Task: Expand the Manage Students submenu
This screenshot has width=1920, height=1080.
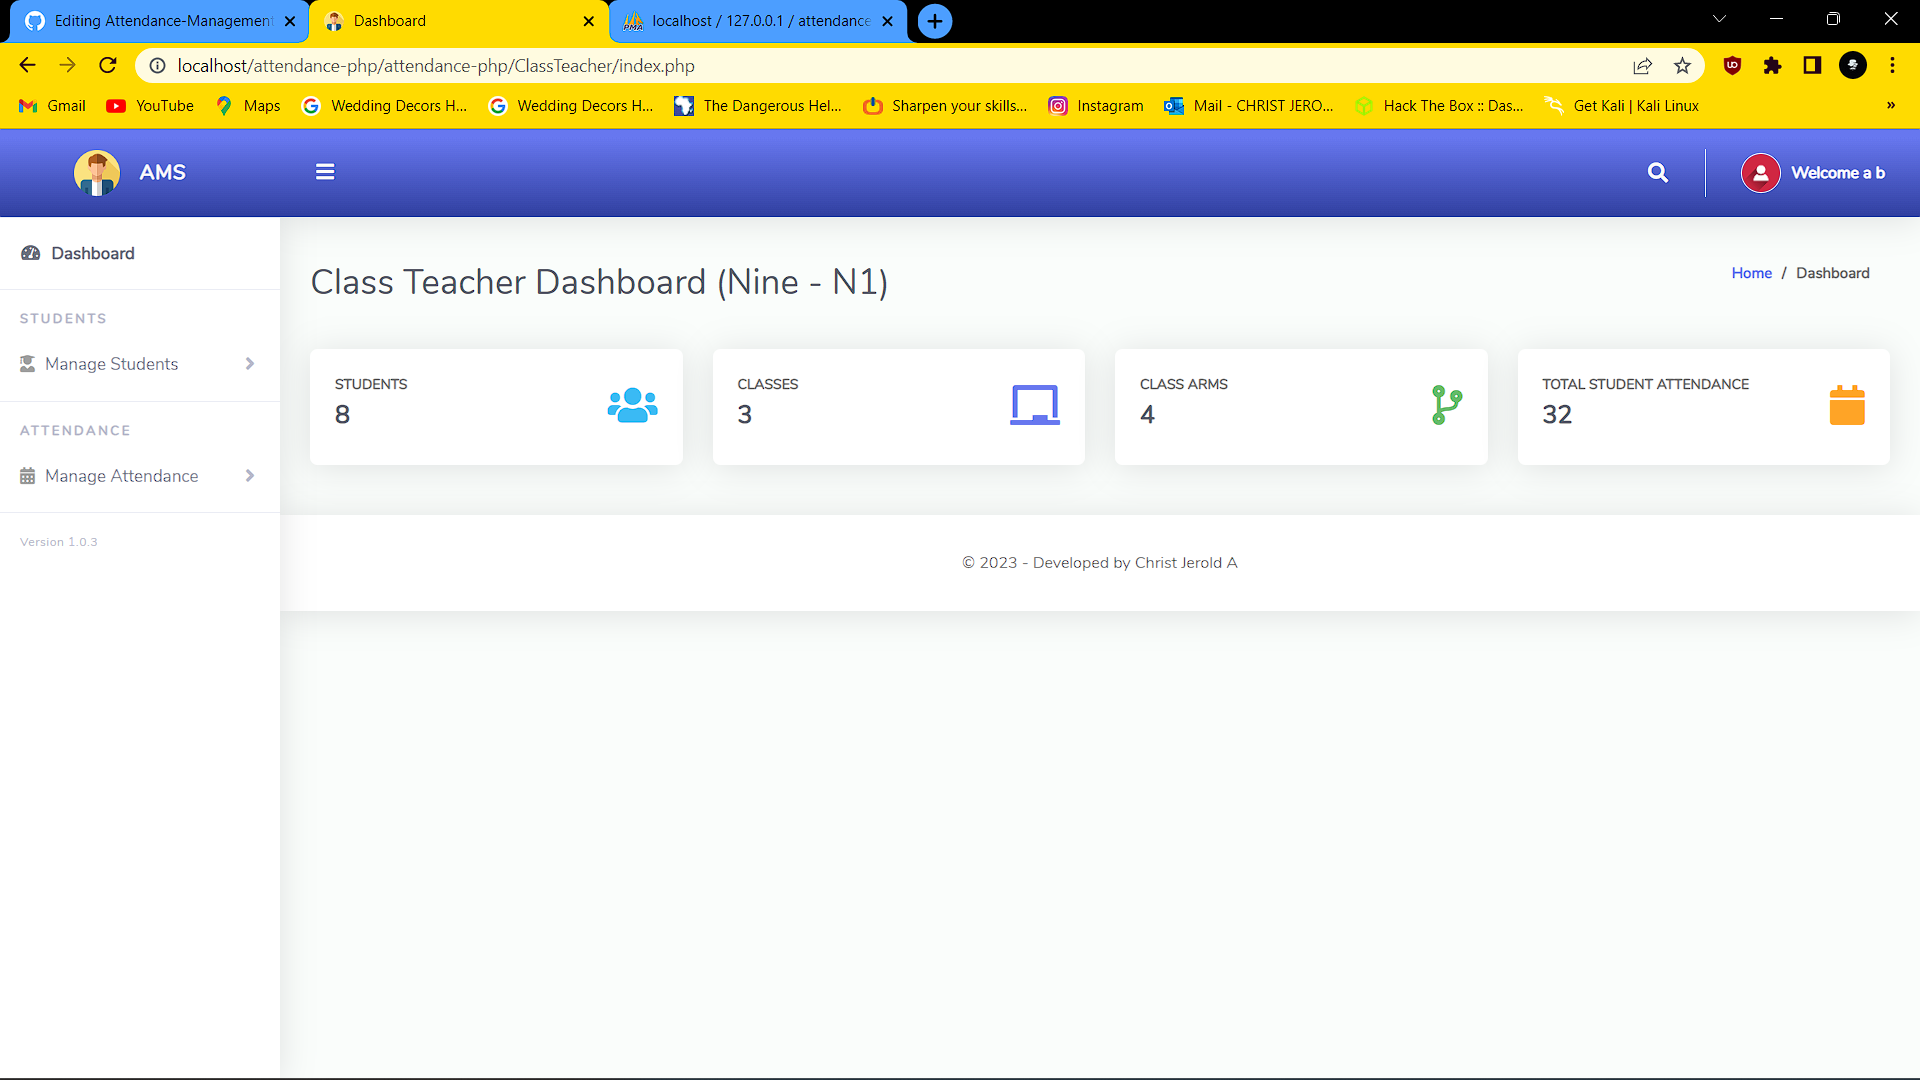Action: 249,363
